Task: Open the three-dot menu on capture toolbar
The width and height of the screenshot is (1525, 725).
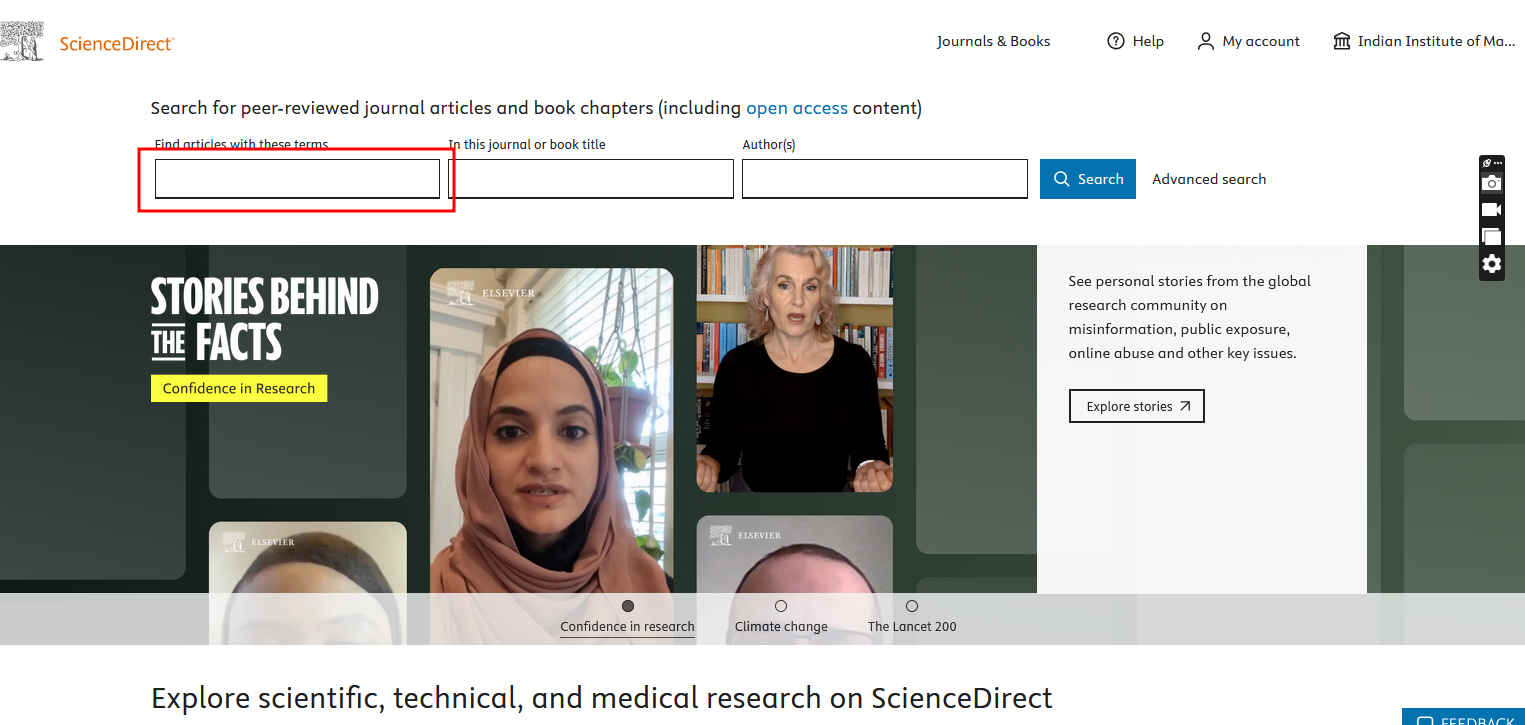Action: pyautogui.click(x=1498, y=163)
